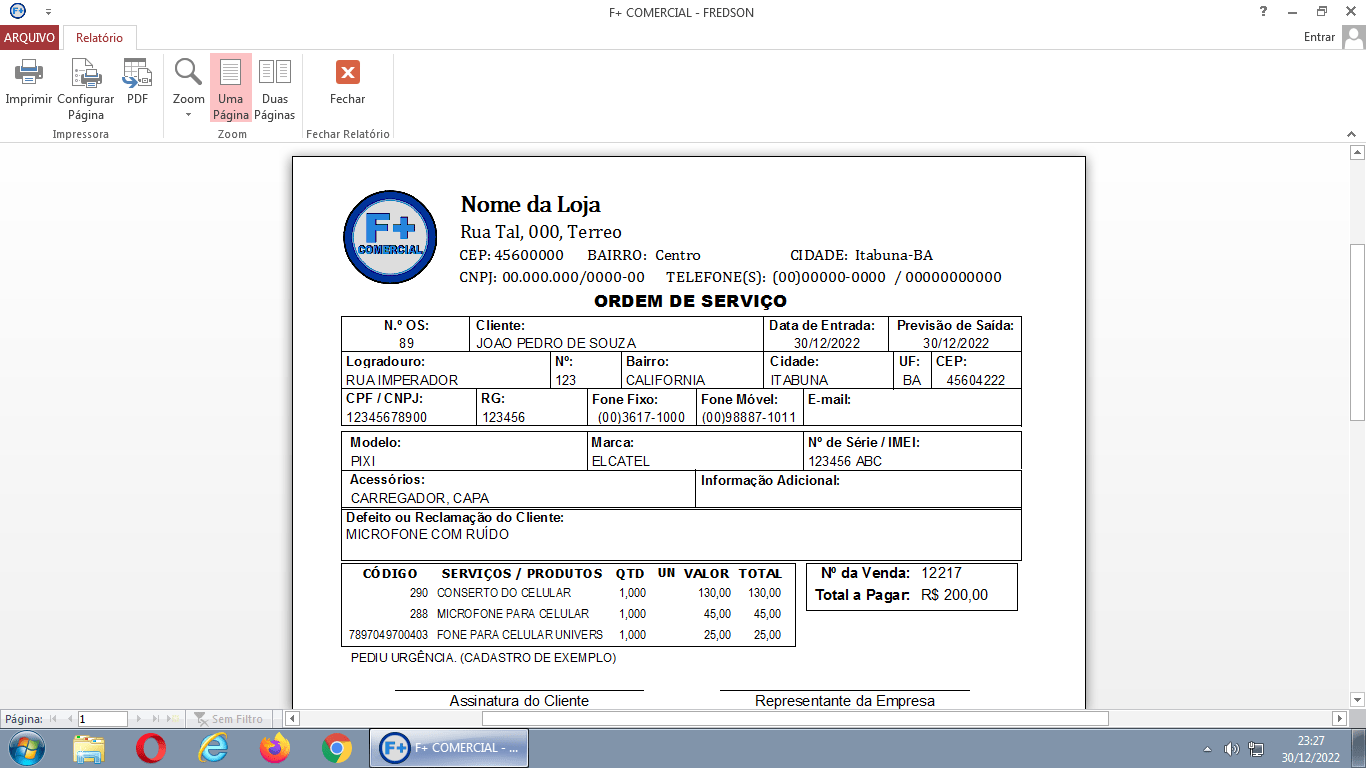Click the horizontal scrollbar right arrow

[1340, 719]
